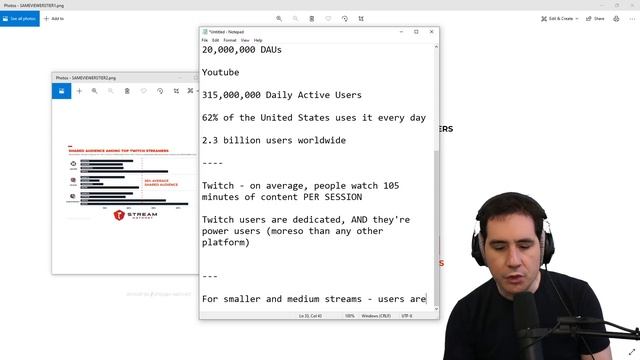Viewport: 640px width, 360px height.
Task: Open Notepad Format menu
Action: tap(230, 40)
